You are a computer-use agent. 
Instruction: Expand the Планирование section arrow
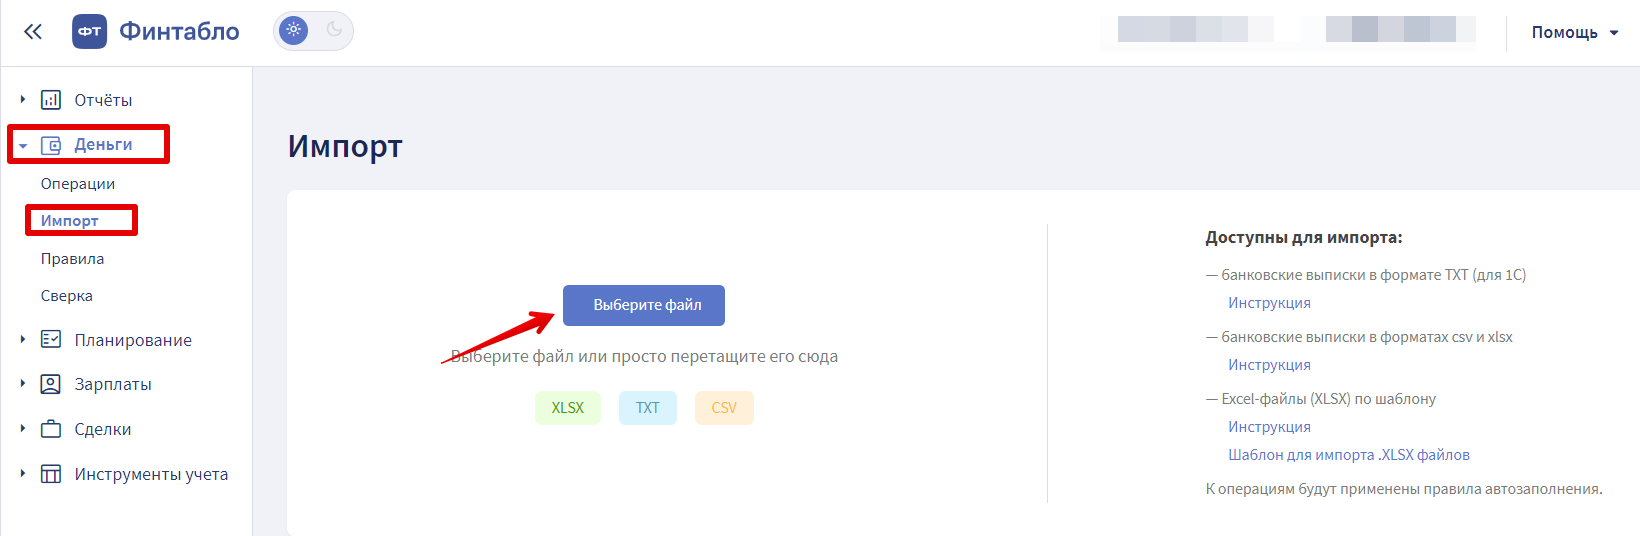(x=23, y=340)
